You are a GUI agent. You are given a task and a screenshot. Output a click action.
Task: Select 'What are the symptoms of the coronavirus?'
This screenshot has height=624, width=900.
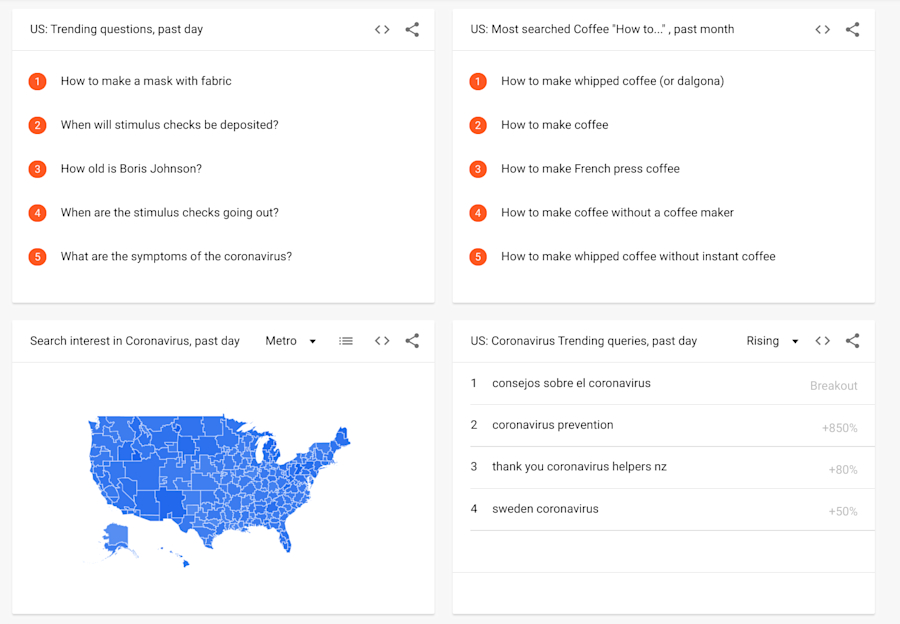(176, 256)
